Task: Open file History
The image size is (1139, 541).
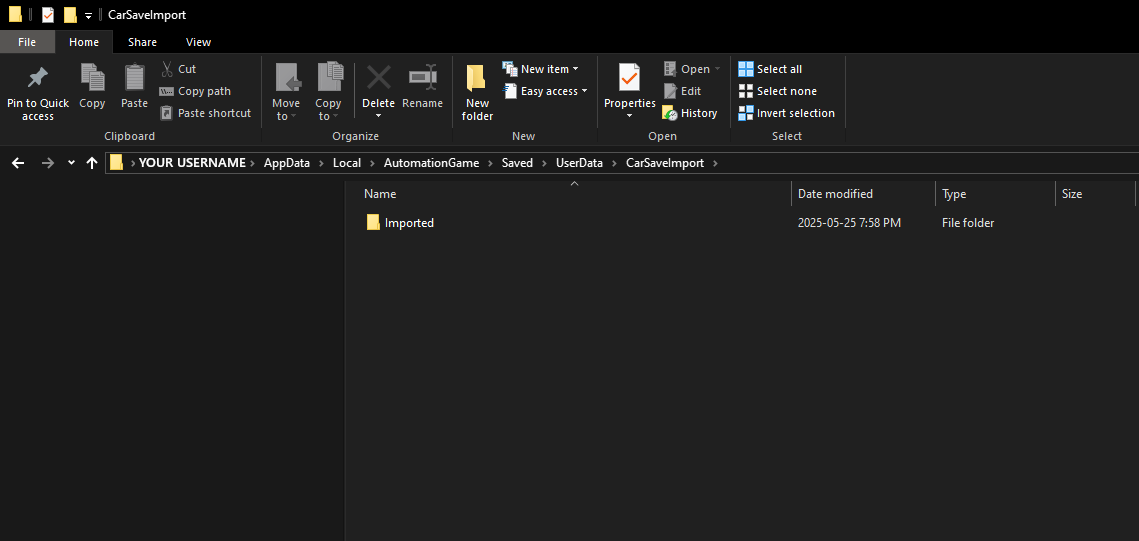Action: (690, 113)
